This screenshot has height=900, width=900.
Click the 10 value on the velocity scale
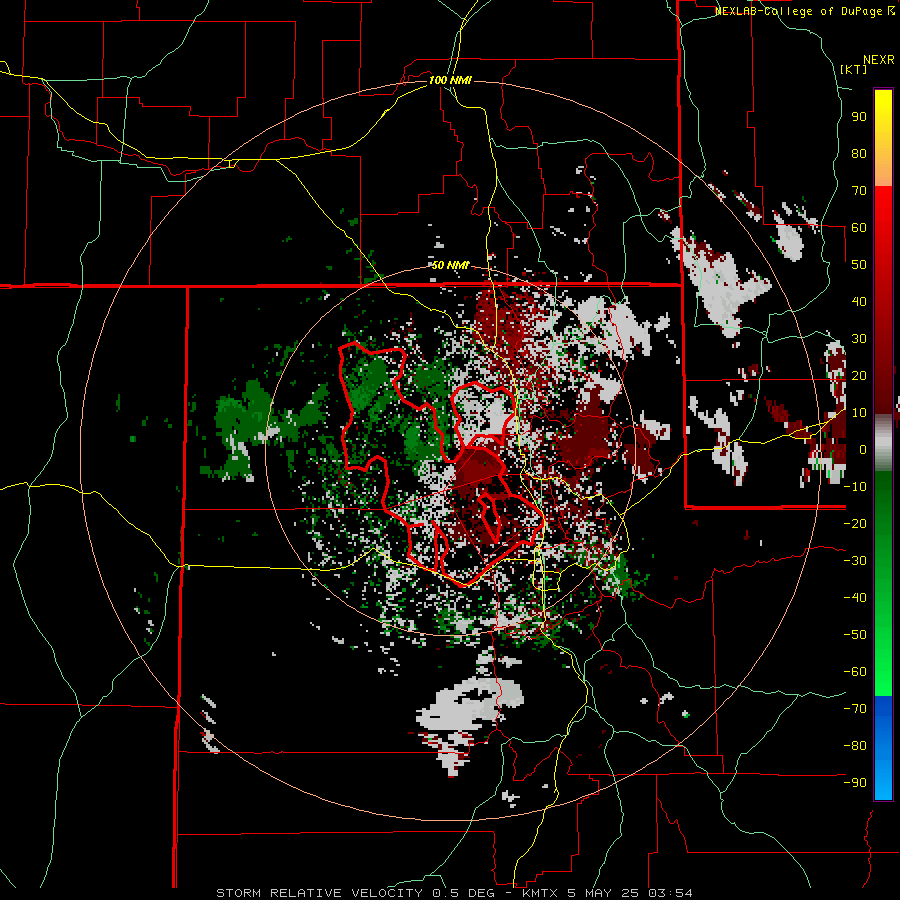[x=859, y=413]
